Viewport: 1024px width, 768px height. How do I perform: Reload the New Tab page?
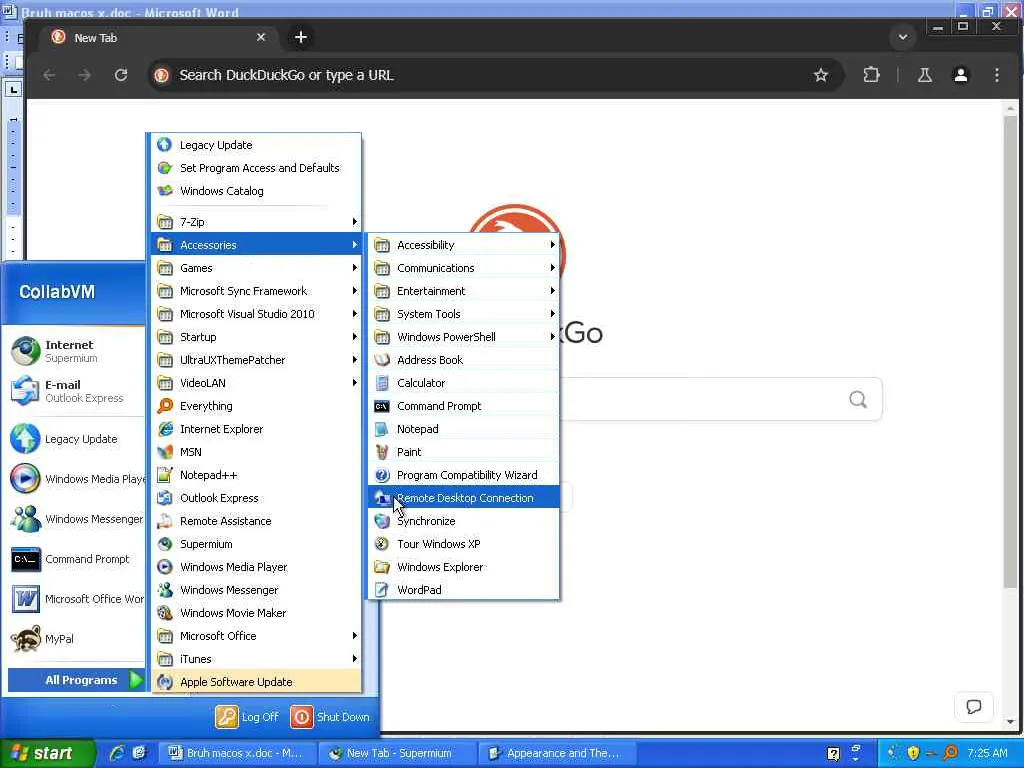(x=121, y=75)
